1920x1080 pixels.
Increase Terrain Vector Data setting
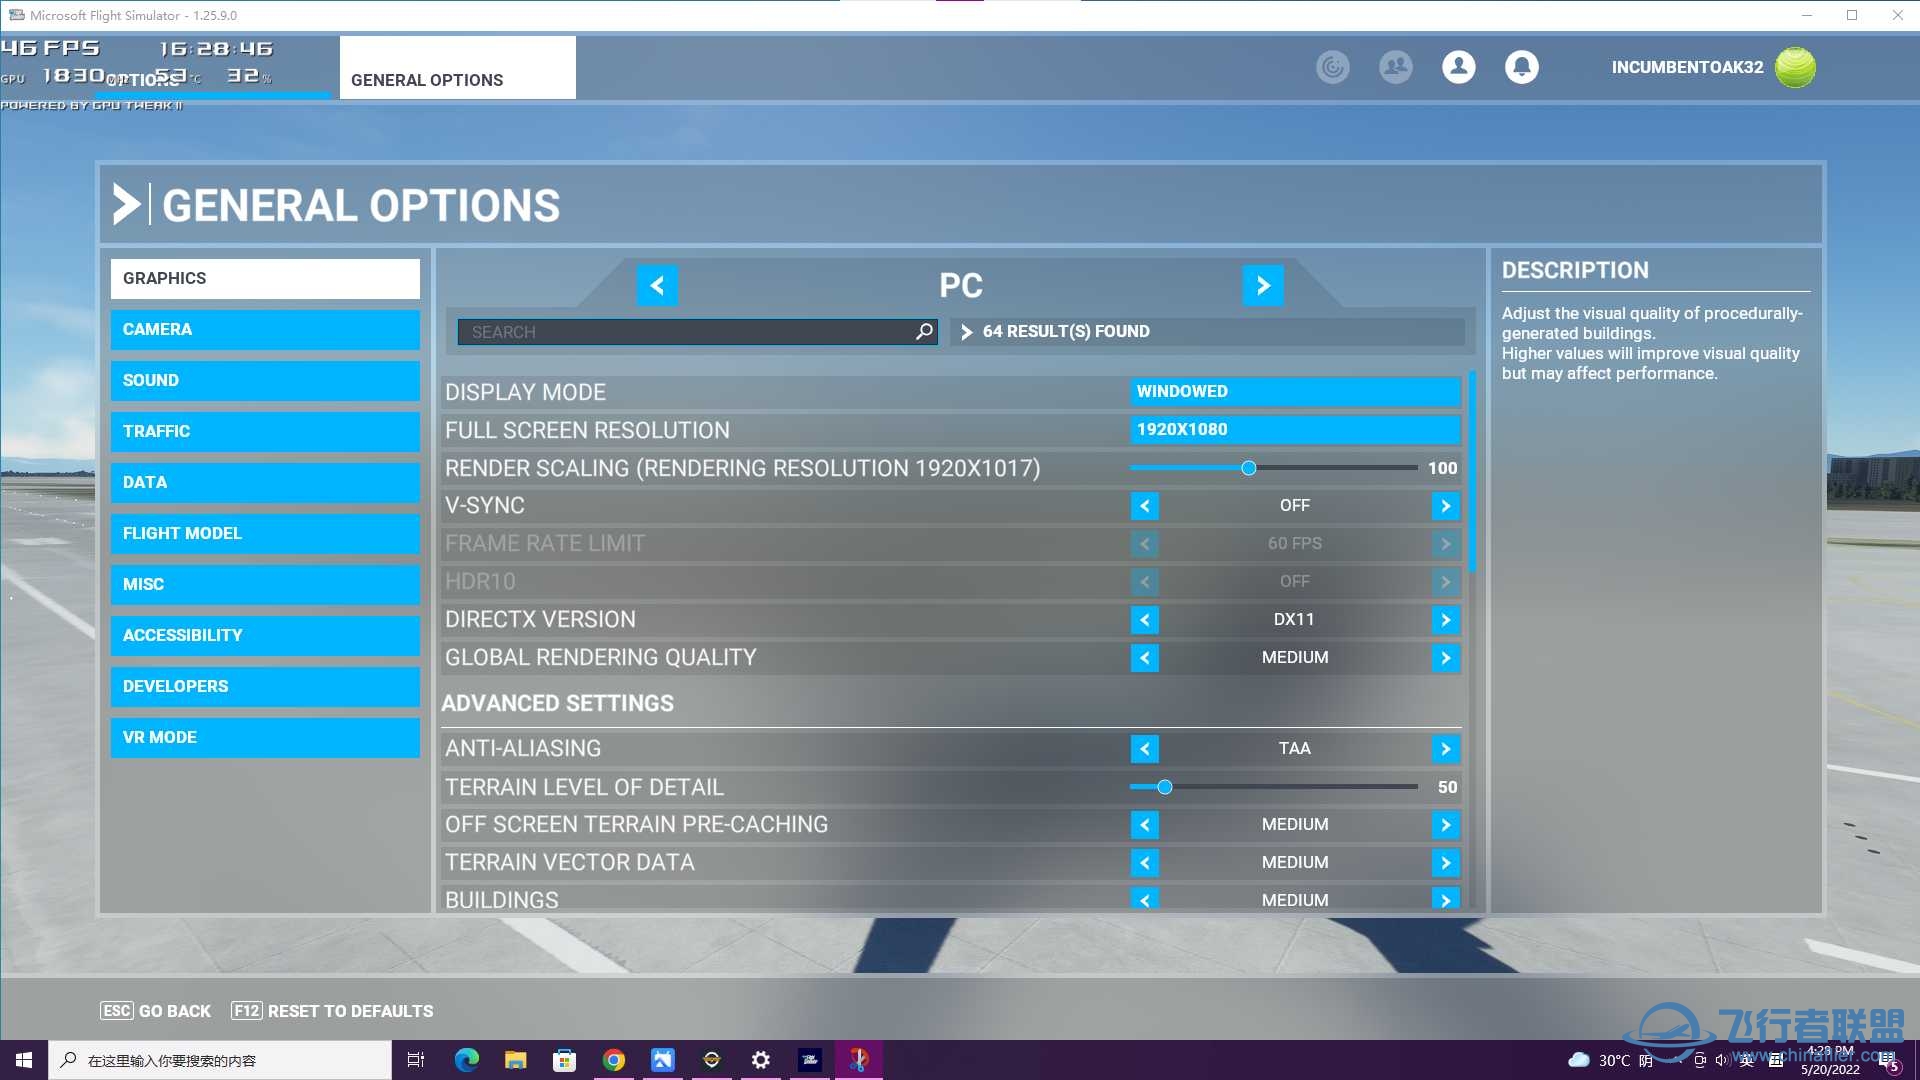coord(1445,863)
